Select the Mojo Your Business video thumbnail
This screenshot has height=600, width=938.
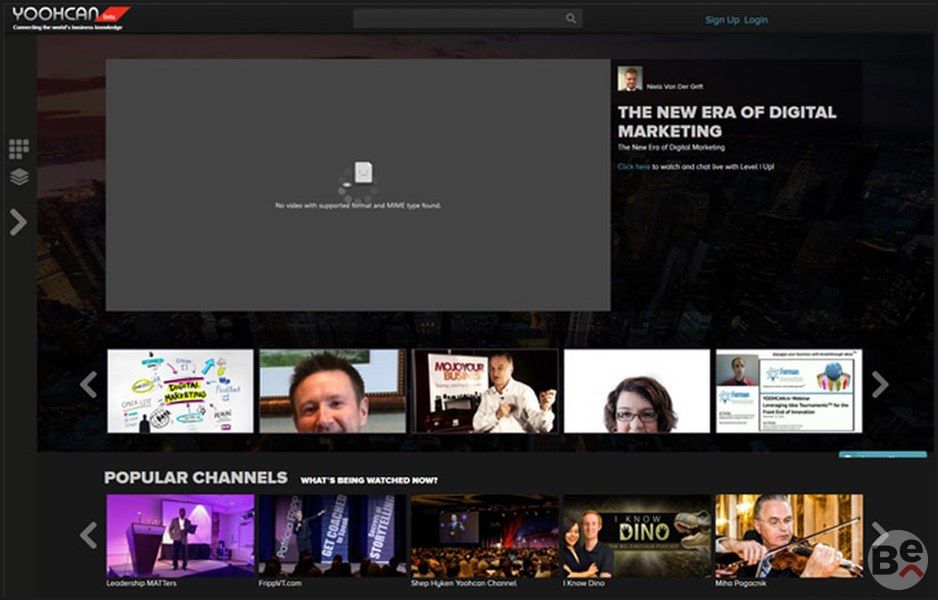click(485, 391)
